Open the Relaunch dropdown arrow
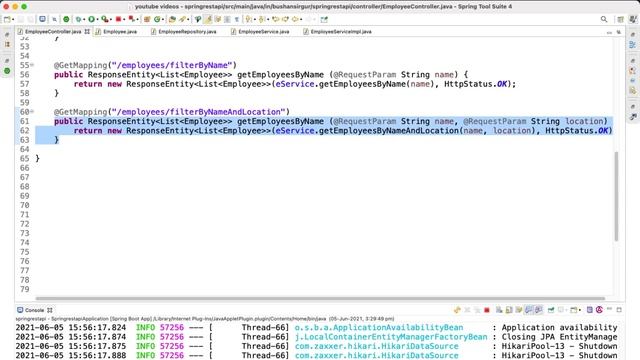This screenshot has width=640, height=360. click(137, 19)
